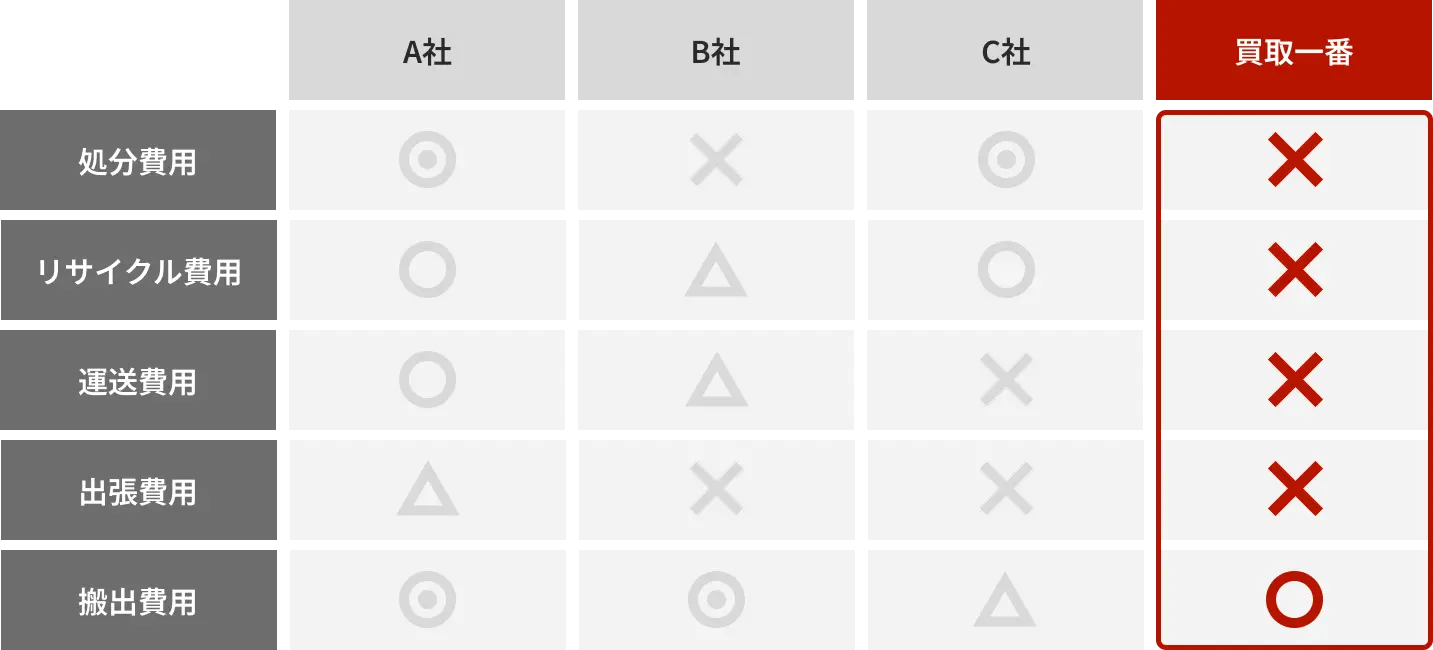Click the cross mark for C社 運送費用

pyautogui.click(x=1006, y=380)
